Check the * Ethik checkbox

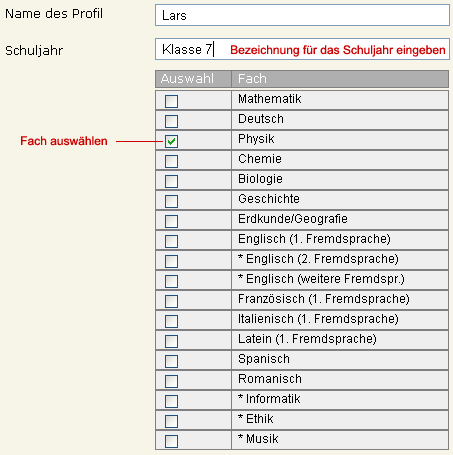click(x=171, y=421)
